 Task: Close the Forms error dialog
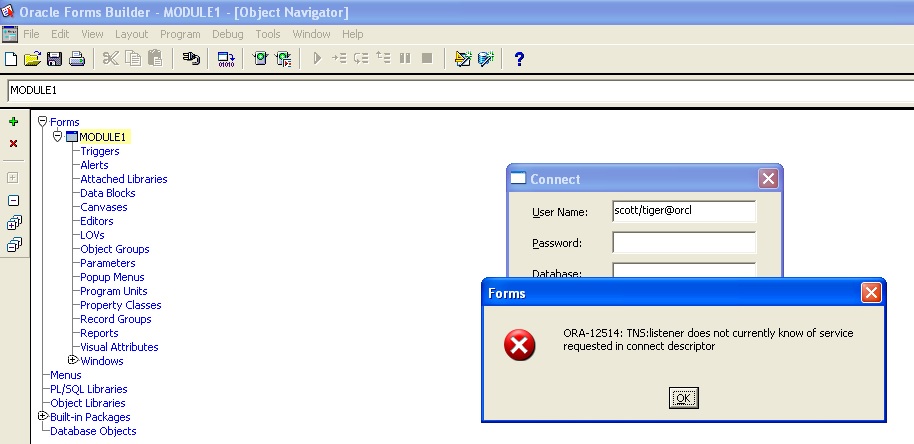[871, 293]
